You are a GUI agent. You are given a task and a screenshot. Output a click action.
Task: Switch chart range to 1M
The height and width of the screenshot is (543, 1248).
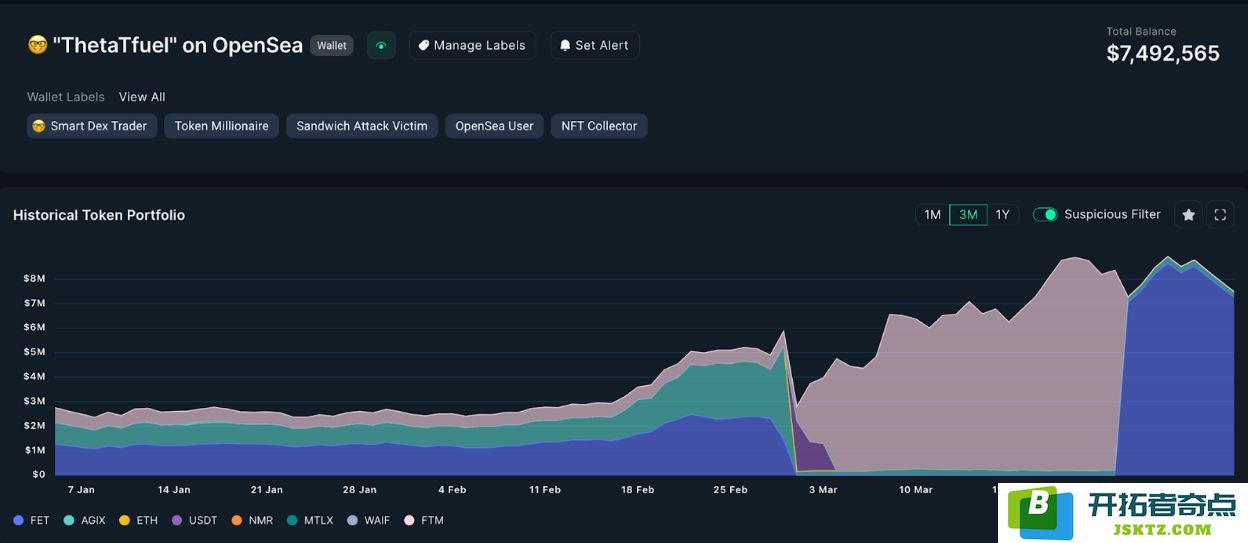tap(932, 215)
